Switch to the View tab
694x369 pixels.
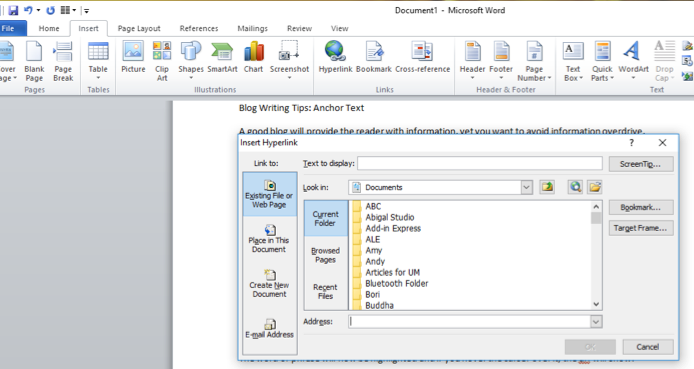click(x=339, y=28)
